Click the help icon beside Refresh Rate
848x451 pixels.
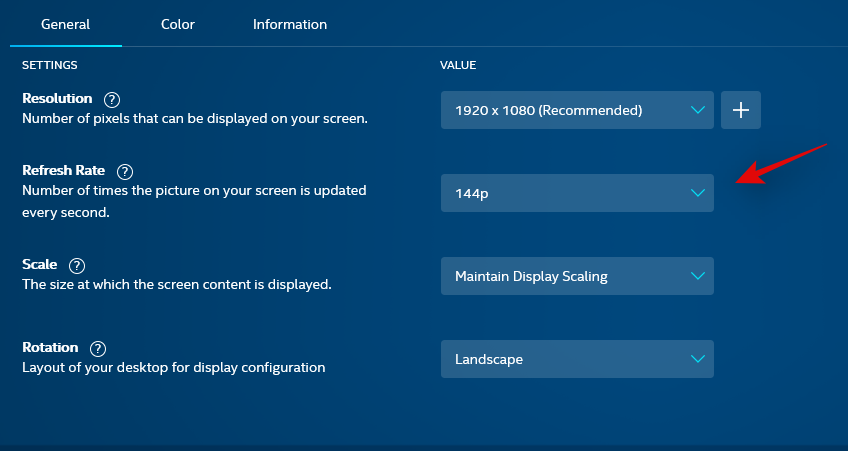coord(125,172)
